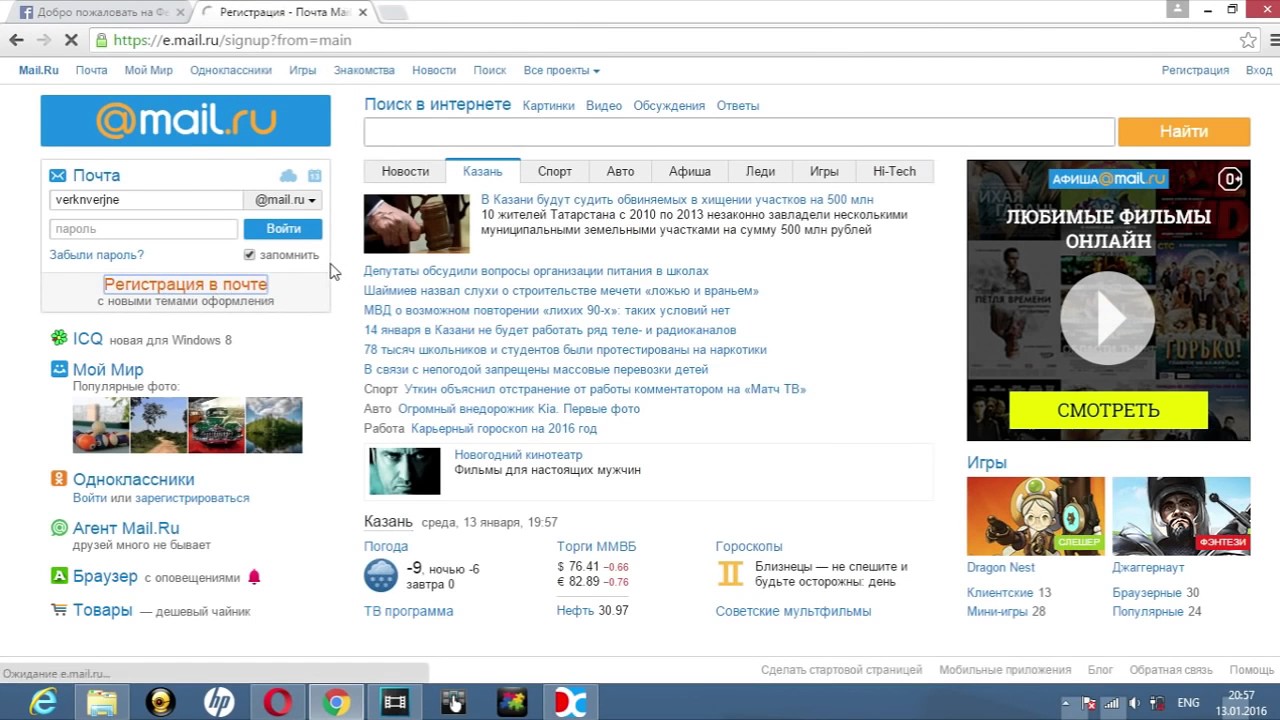Viewport: 1280px width, 720px height.
Task: Click the green ICQ flower icon
Action: [60, 339]
